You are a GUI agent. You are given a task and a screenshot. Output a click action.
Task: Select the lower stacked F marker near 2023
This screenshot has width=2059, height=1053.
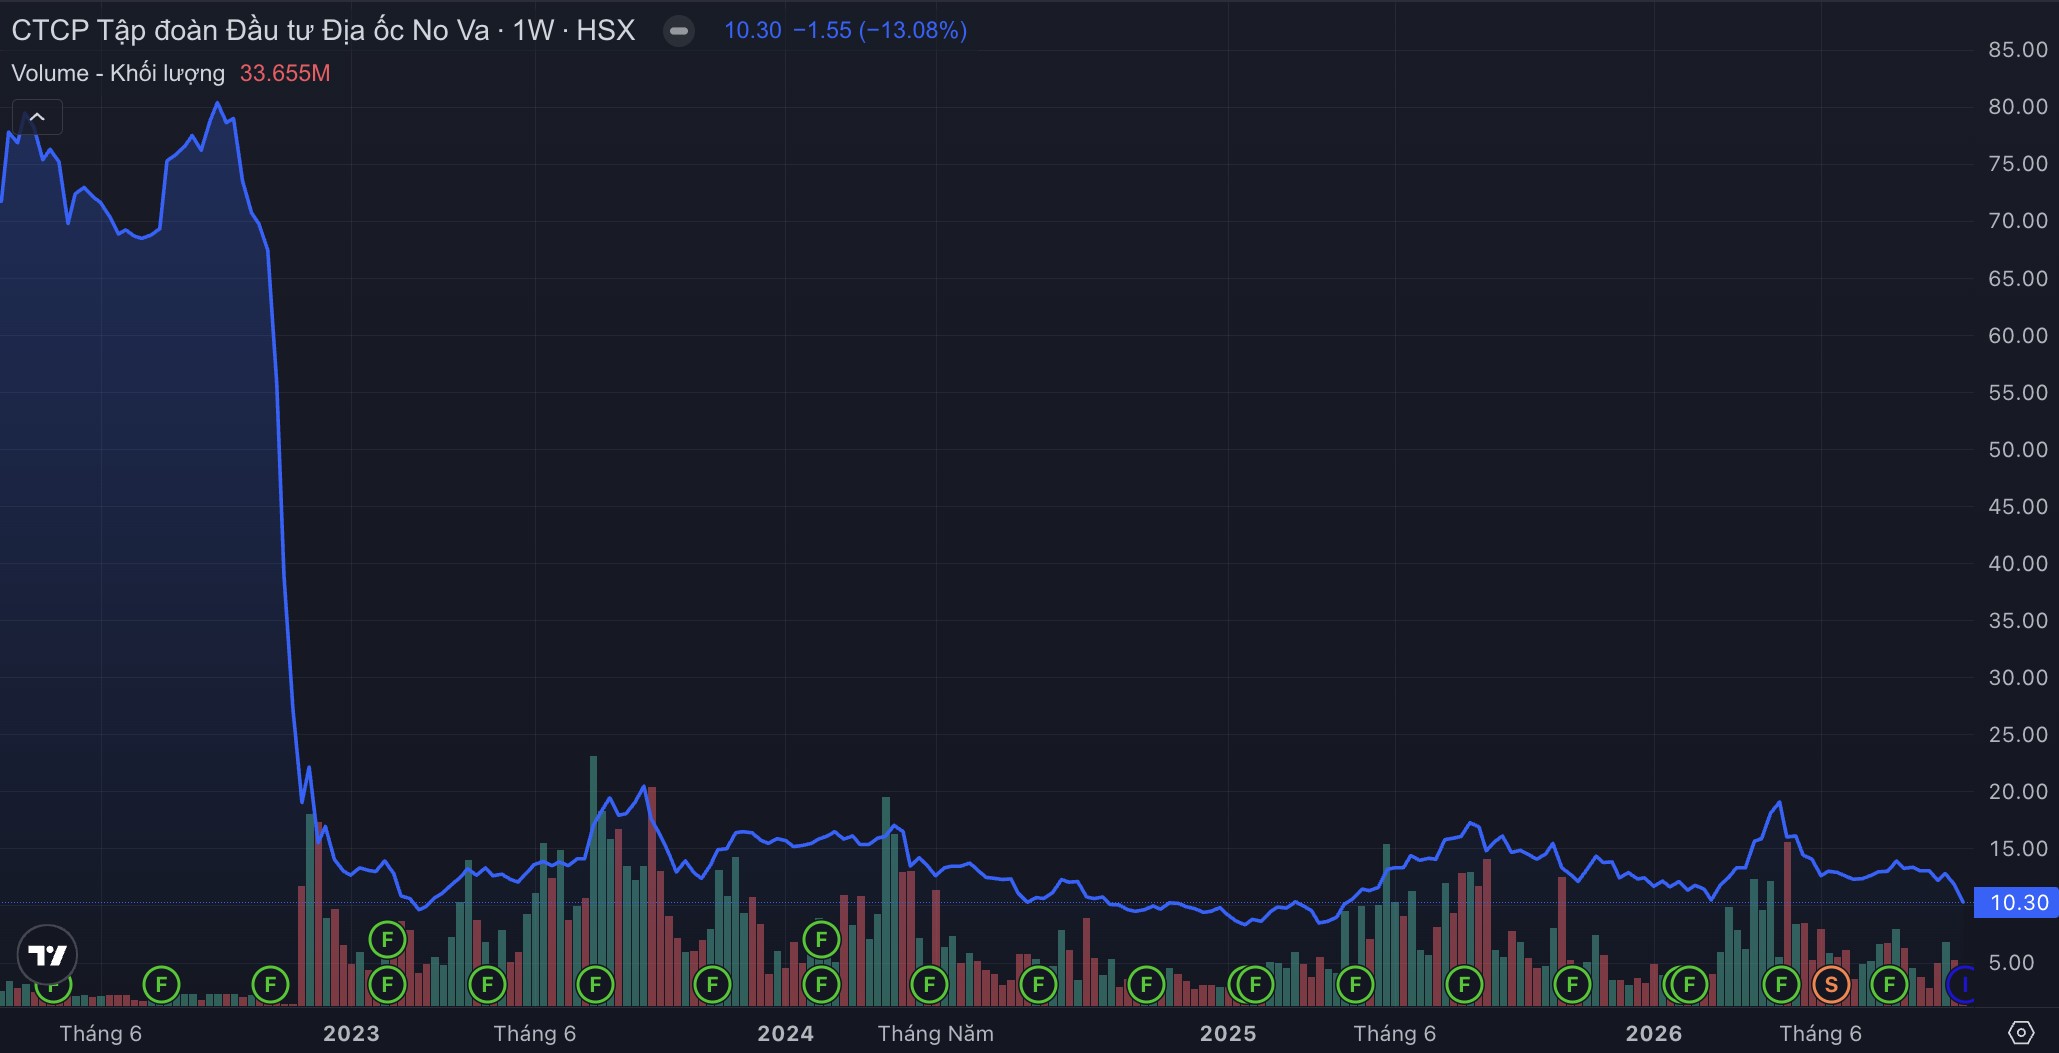coord(387,985)
